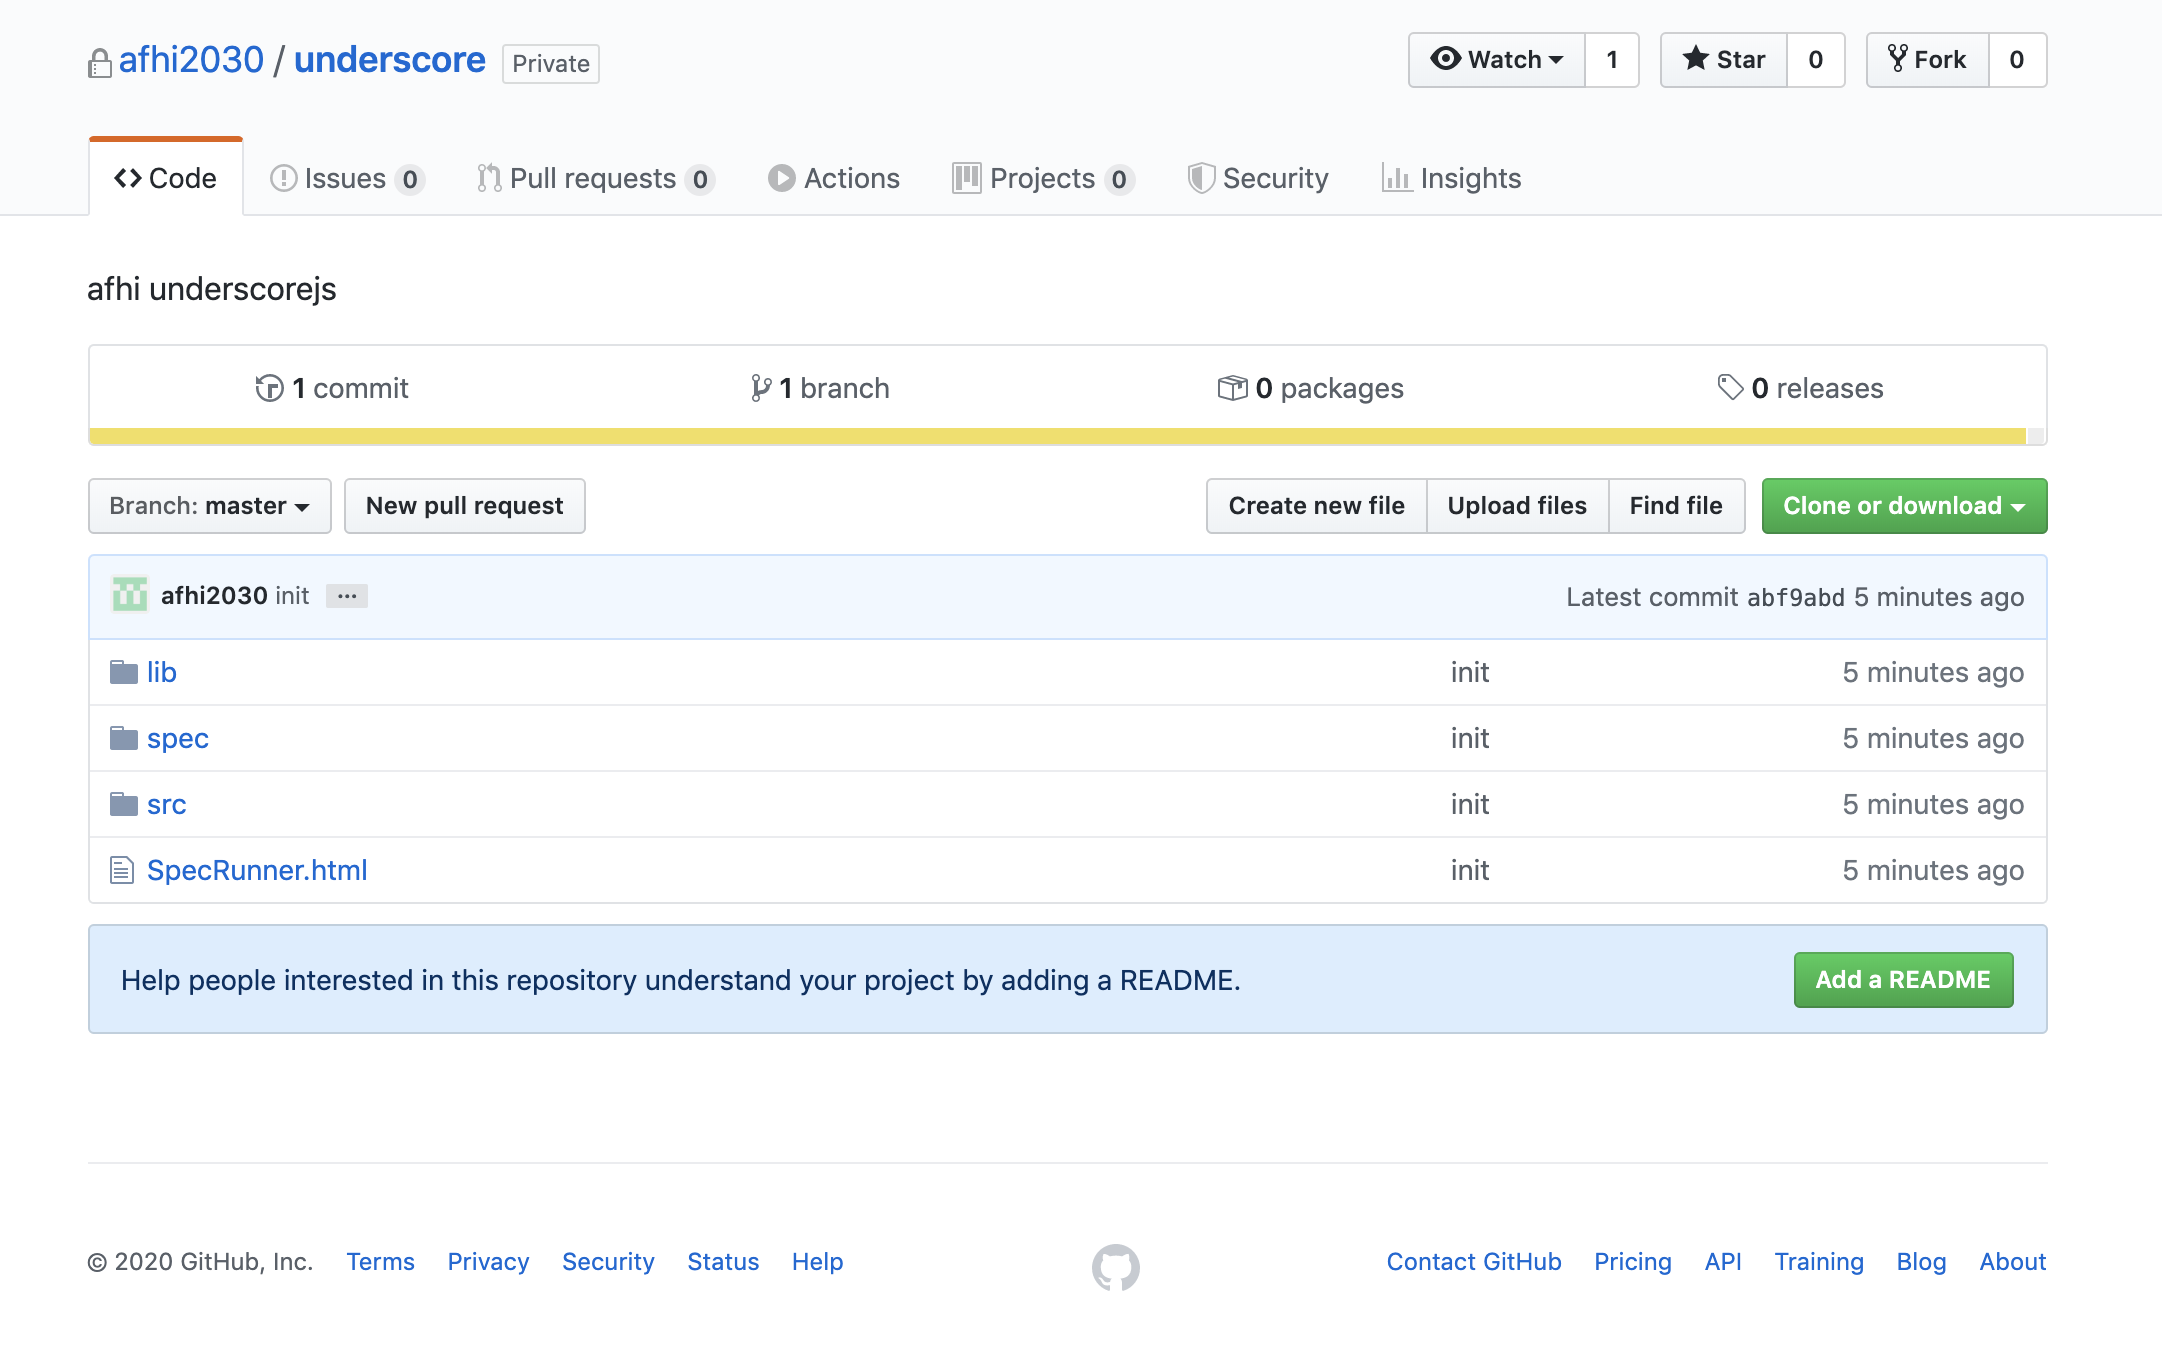Image resolution: width=2162 pixels, height=1364 pixels.
Task: Switch to the Actions tab
Action: [x=834, y=178]
